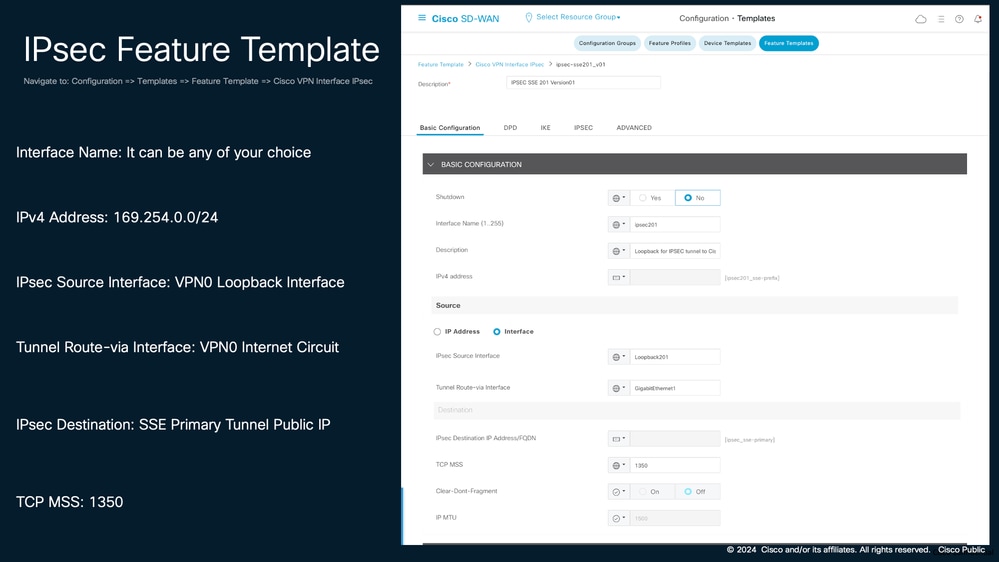Open the interface Description scope dropdown

click(x=619, y=251)
